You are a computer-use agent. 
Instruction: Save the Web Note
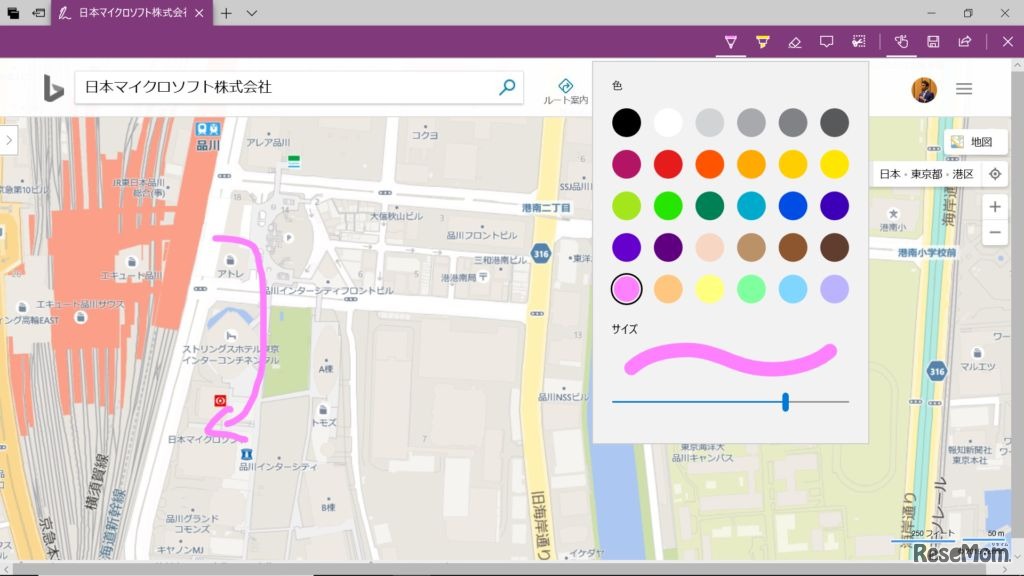pos(932,41)
